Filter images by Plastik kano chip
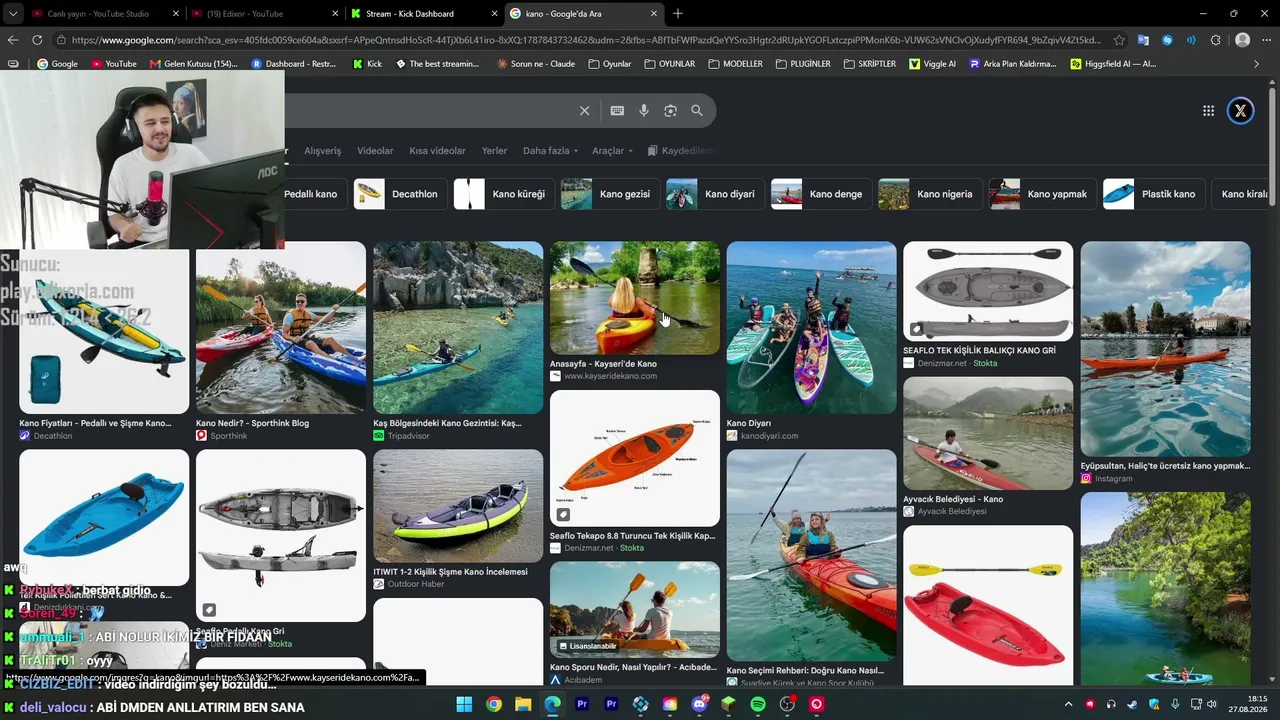1280x720 pixels. 1152,194
